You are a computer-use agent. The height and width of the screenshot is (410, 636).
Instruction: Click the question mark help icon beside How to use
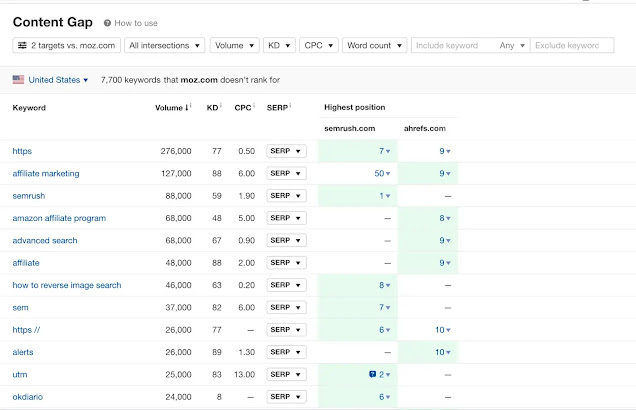click(107, 23)
